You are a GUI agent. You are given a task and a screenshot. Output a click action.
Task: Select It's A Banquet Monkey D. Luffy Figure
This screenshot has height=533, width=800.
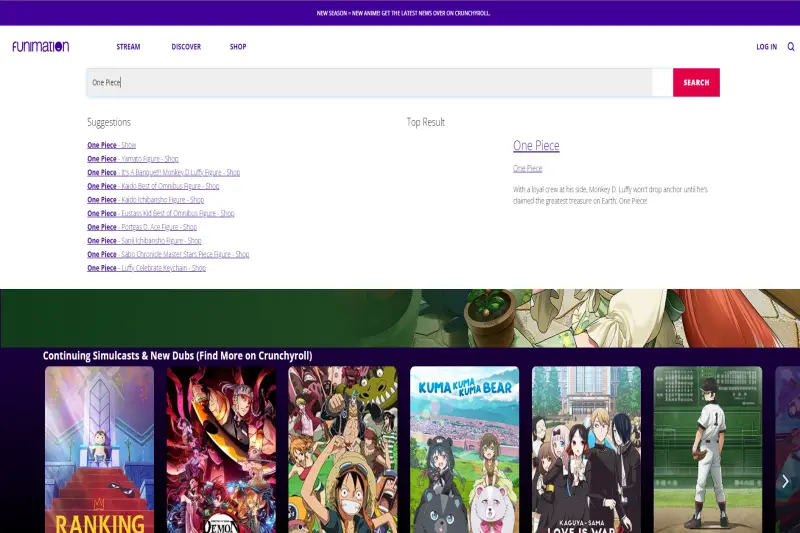tap(163, 172)
